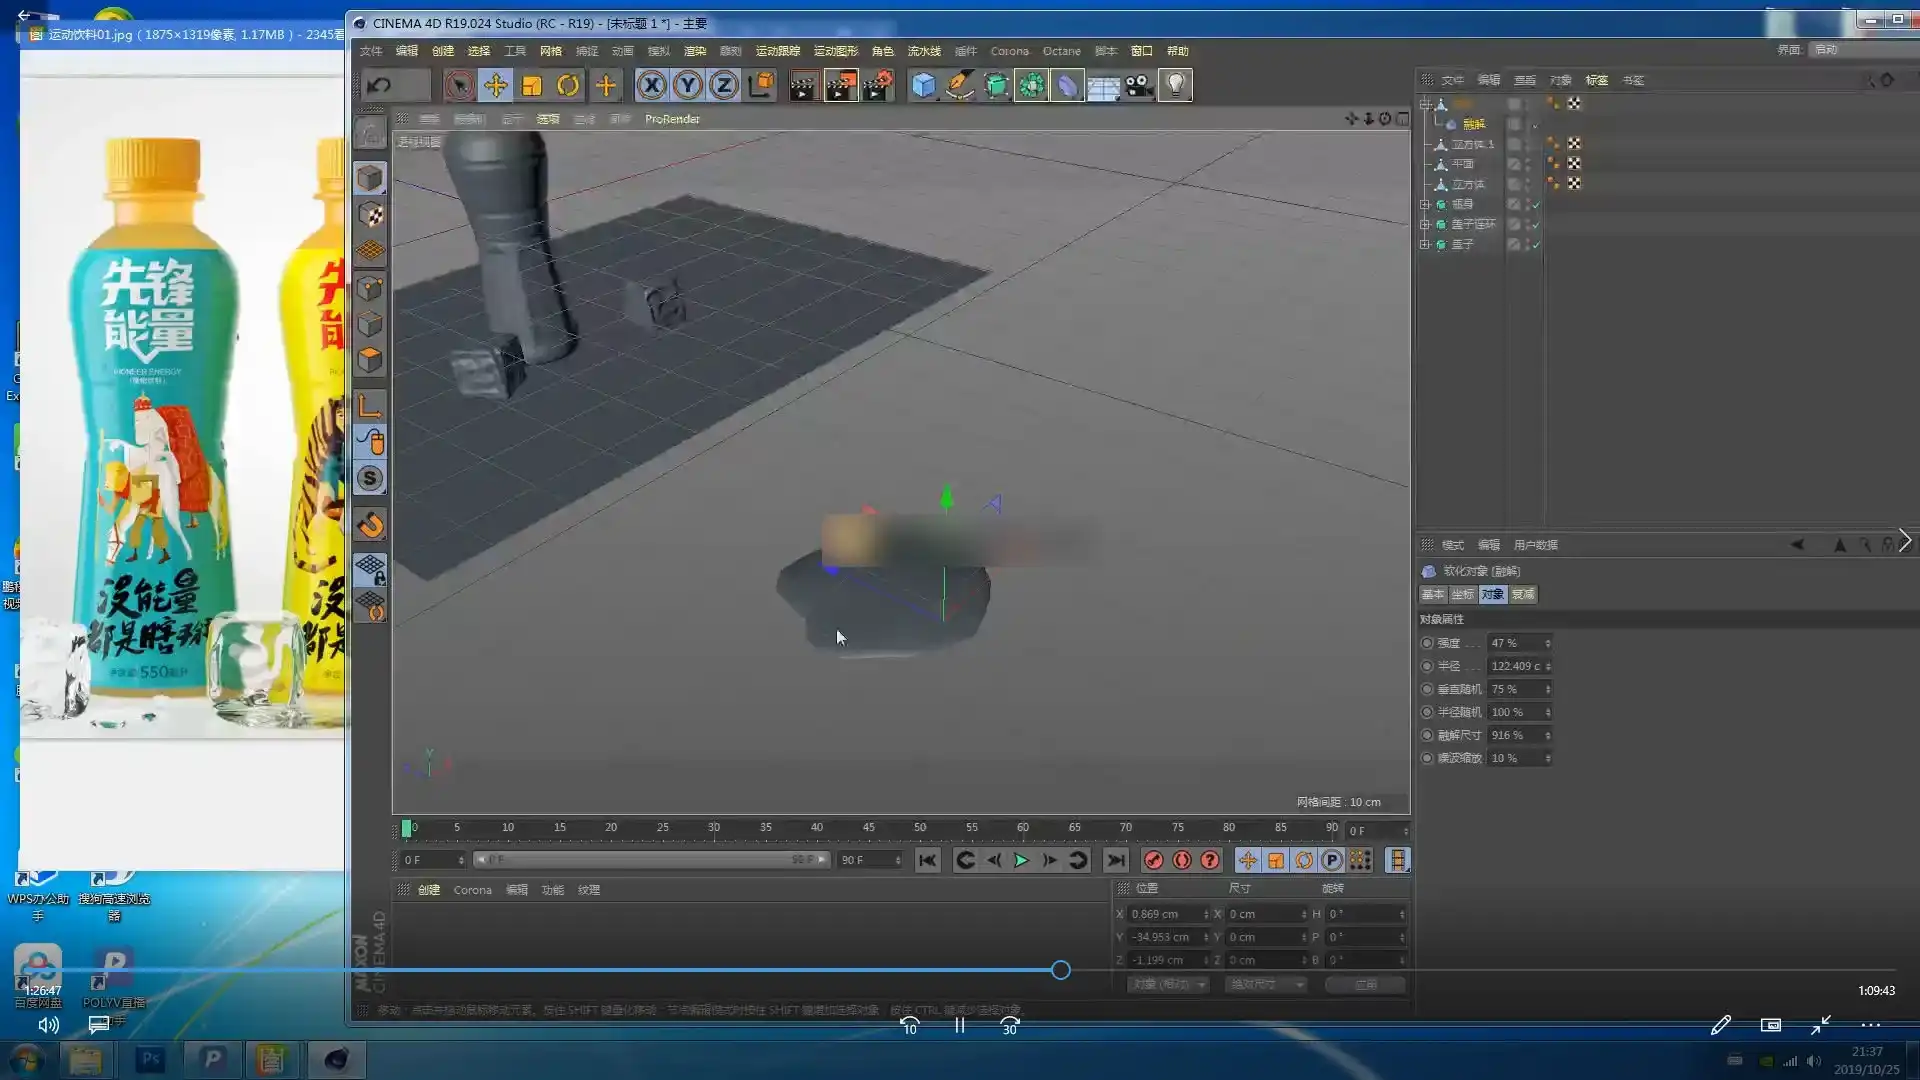This screenshot has height=1080, width=1920.
Task: Toggle keyframe circle for 融解尺寸 parameter
Action: point(1427,735)
